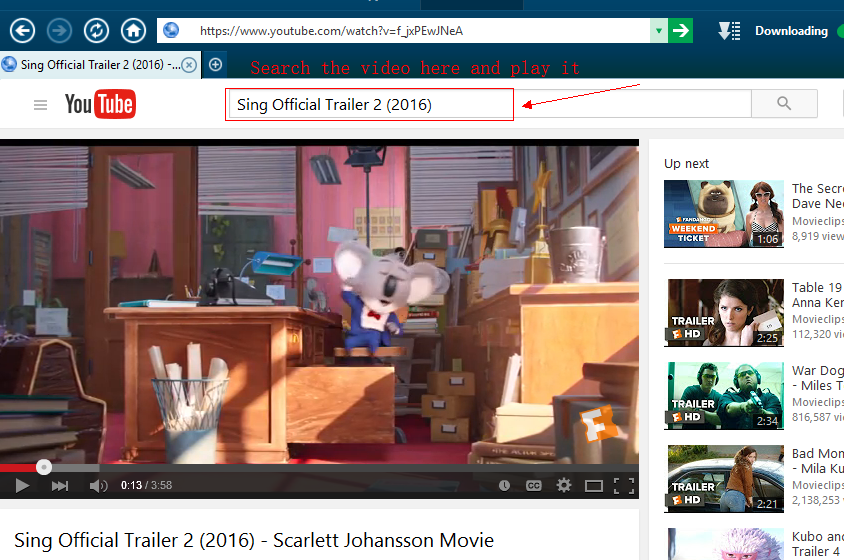Toggle closed captions CC button
The image size is (844, 560).
point(533,486)
